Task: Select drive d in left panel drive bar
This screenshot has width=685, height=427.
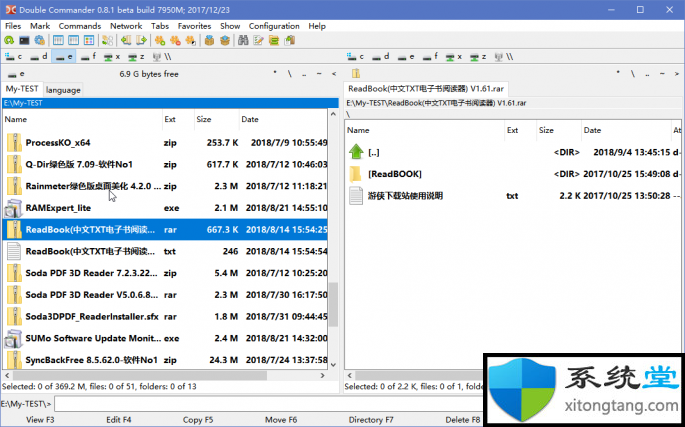Action: pos(39,56)
